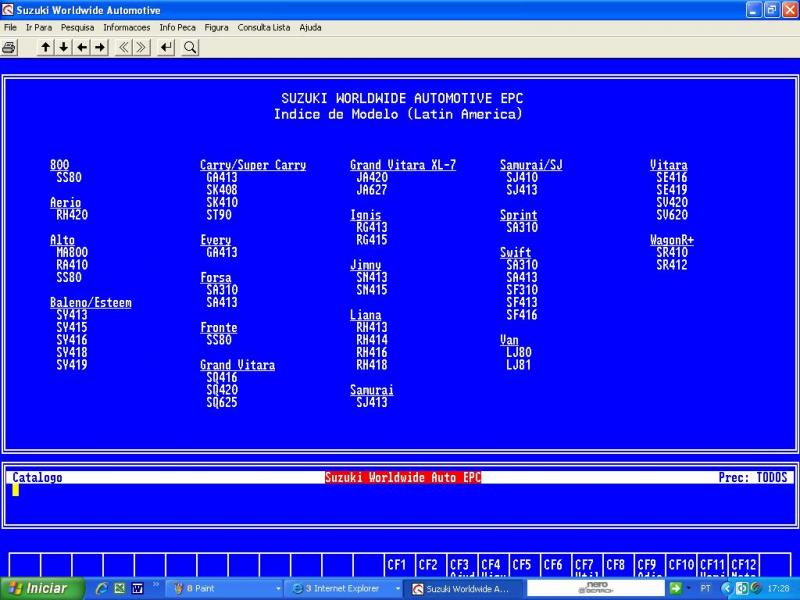Select model SQ420 under Grand Vitara
Viewport: 800px width, 600px height.
[x=222, y=390]
